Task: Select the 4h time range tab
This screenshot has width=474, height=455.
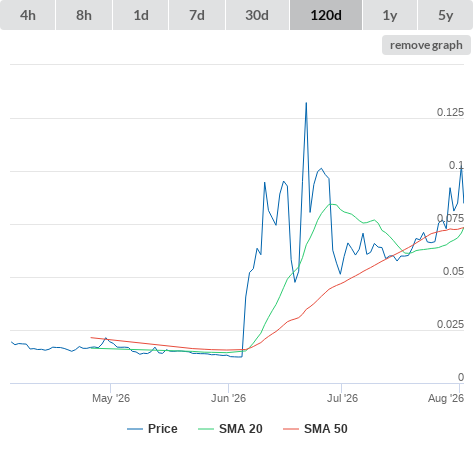Action: point(28,15)
